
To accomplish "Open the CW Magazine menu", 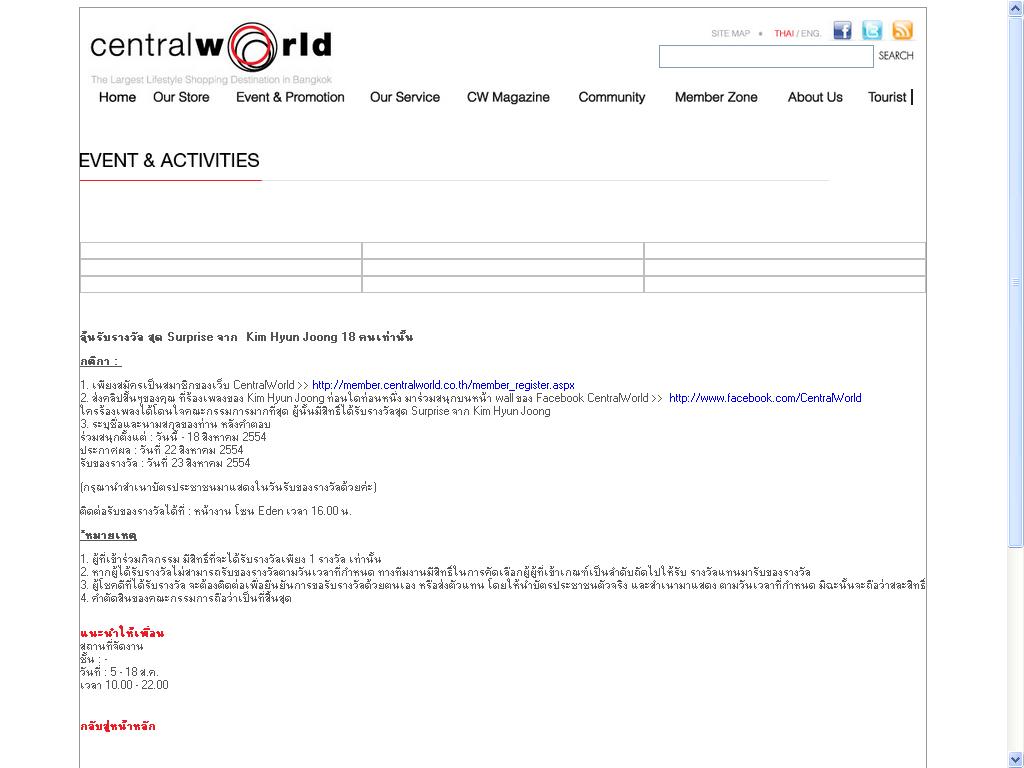I will click(x=508, y=97).
